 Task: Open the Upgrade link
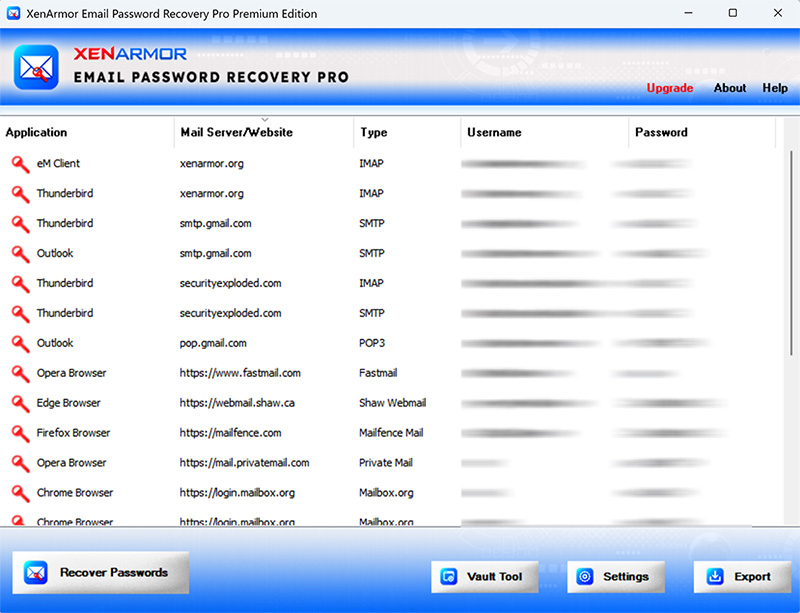[x=669, y=88]
